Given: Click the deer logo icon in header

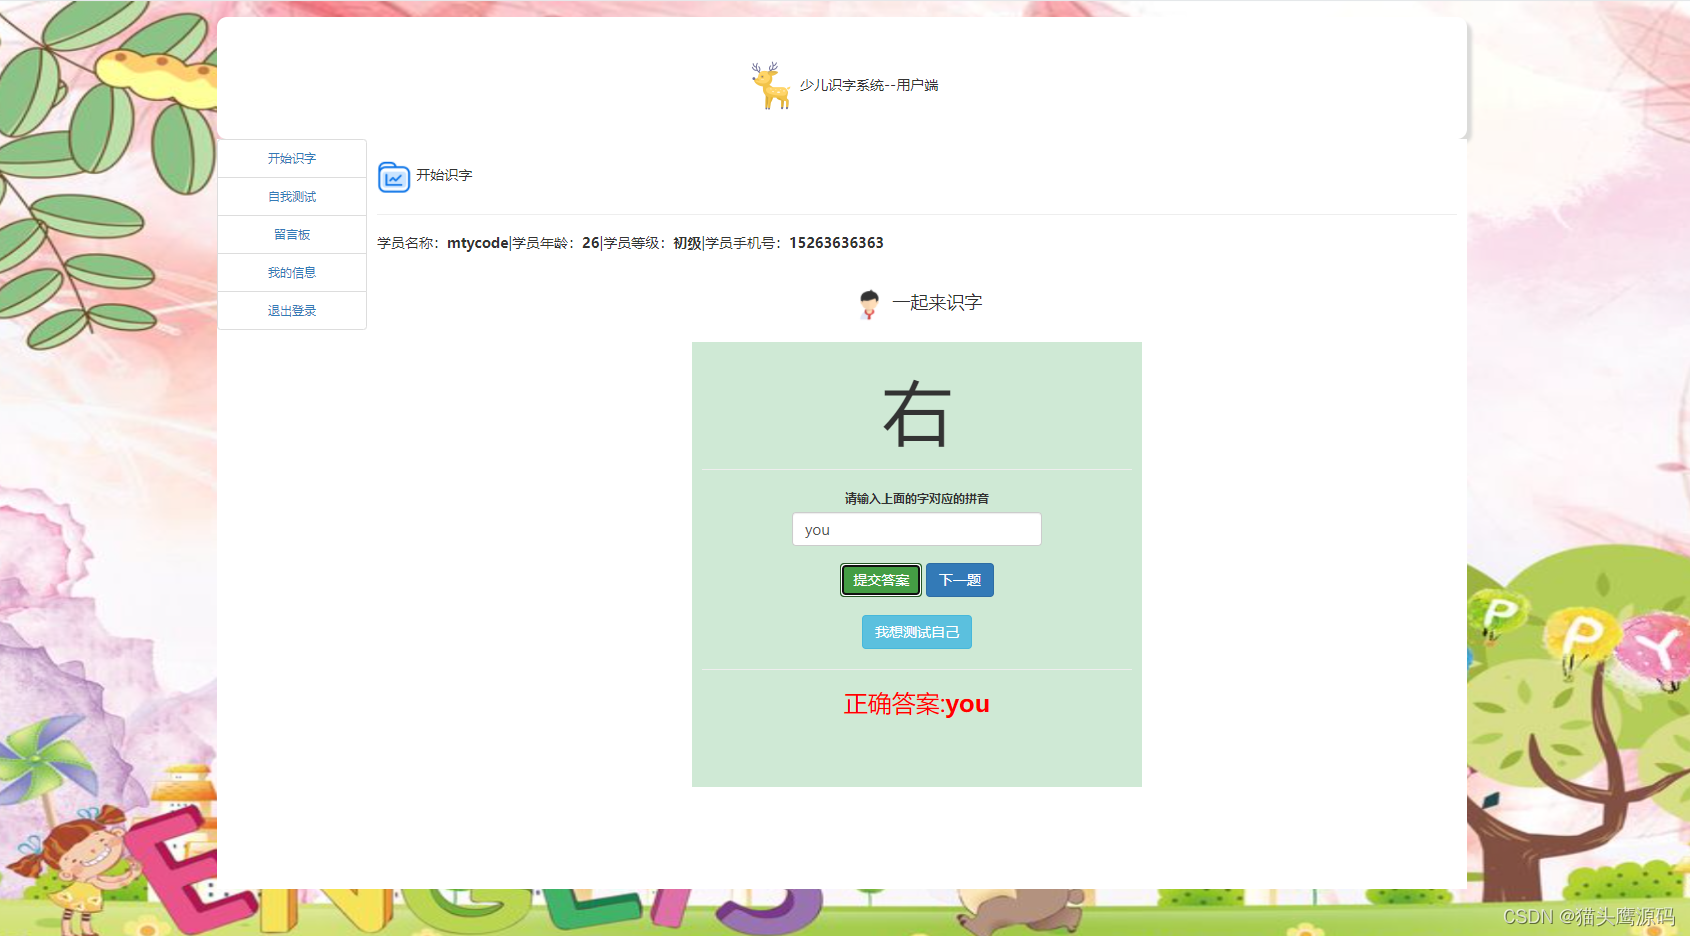Looking at the screenshot, I should pos(771,85).
